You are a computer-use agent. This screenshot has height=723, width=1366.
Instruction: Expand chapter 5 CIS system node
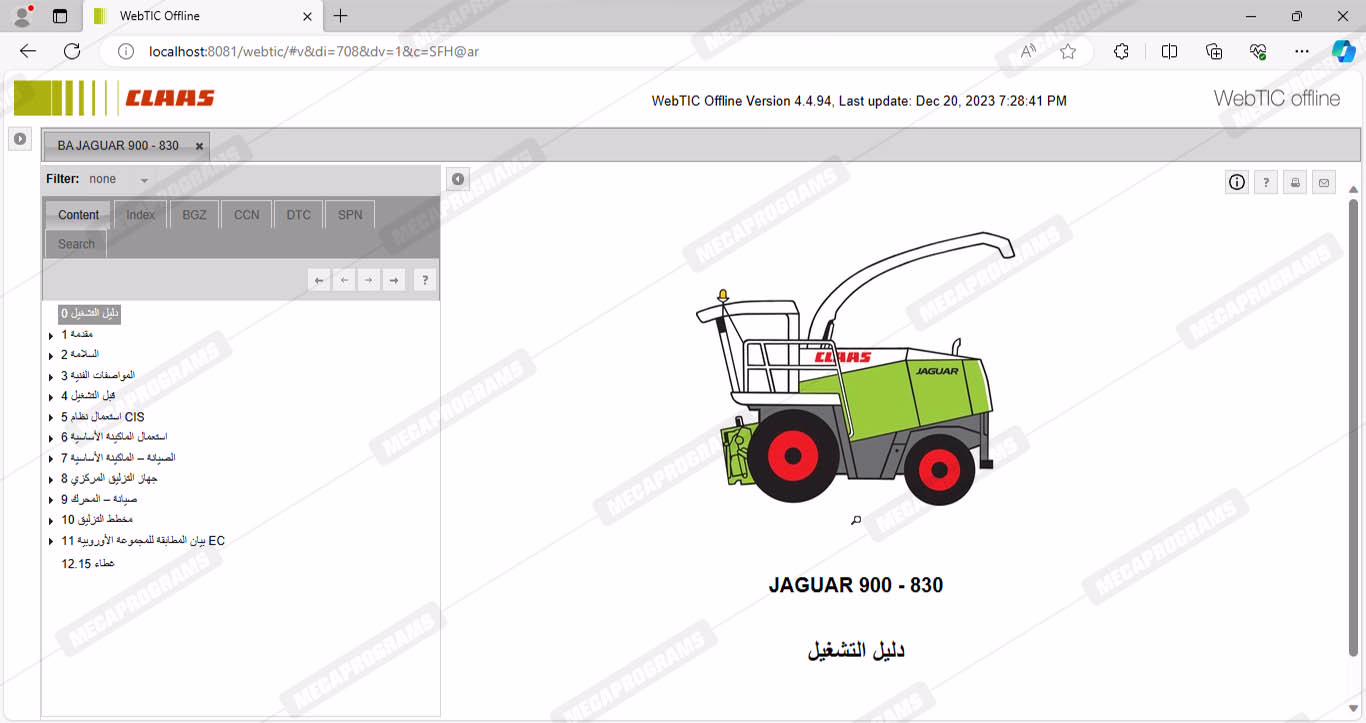tap(51, 417)
